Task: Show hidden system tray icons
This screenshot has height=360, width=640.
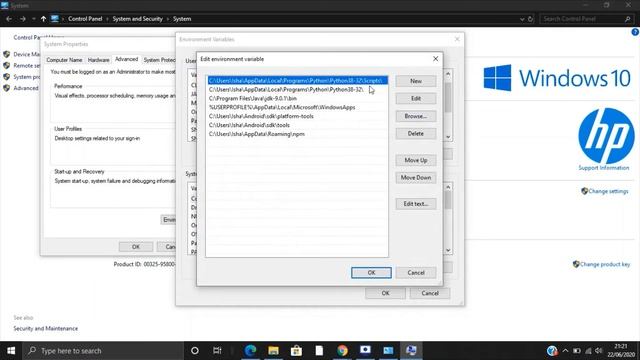Action: [565, 351]
